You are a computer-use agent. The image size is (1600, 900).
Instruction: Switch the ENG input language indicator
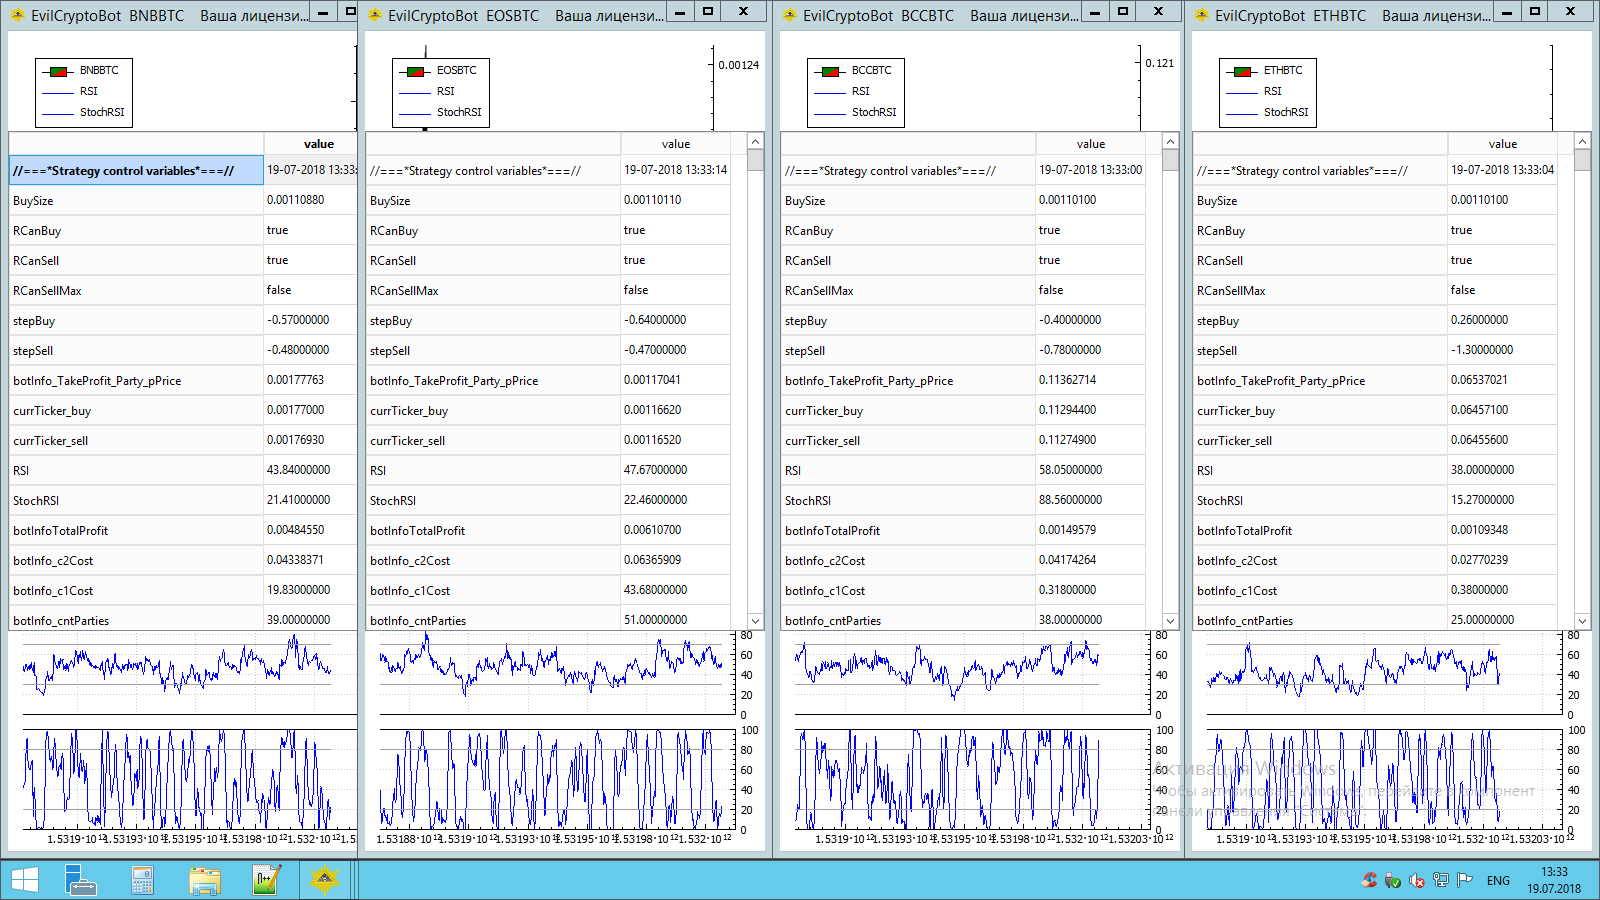1498,880
